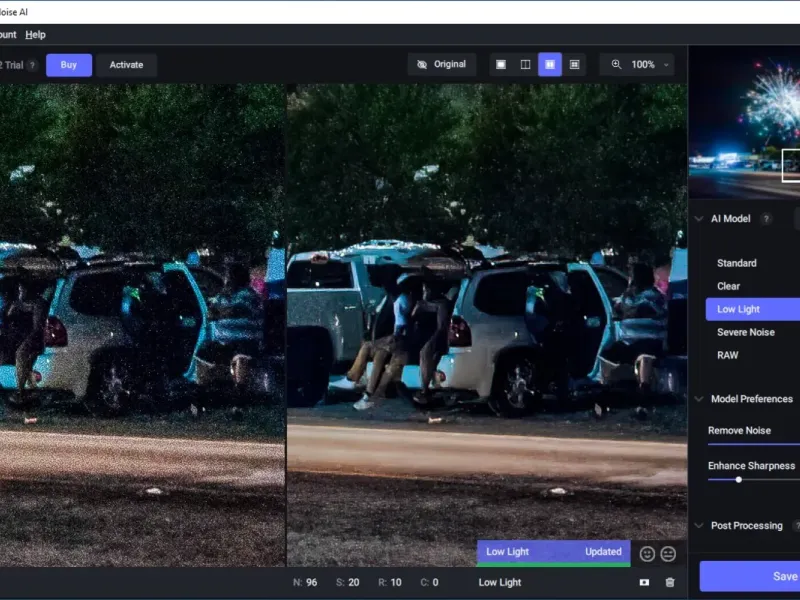The image size is (800, 600).
Task: Click the Save button
Action: [x=749, y=576]
